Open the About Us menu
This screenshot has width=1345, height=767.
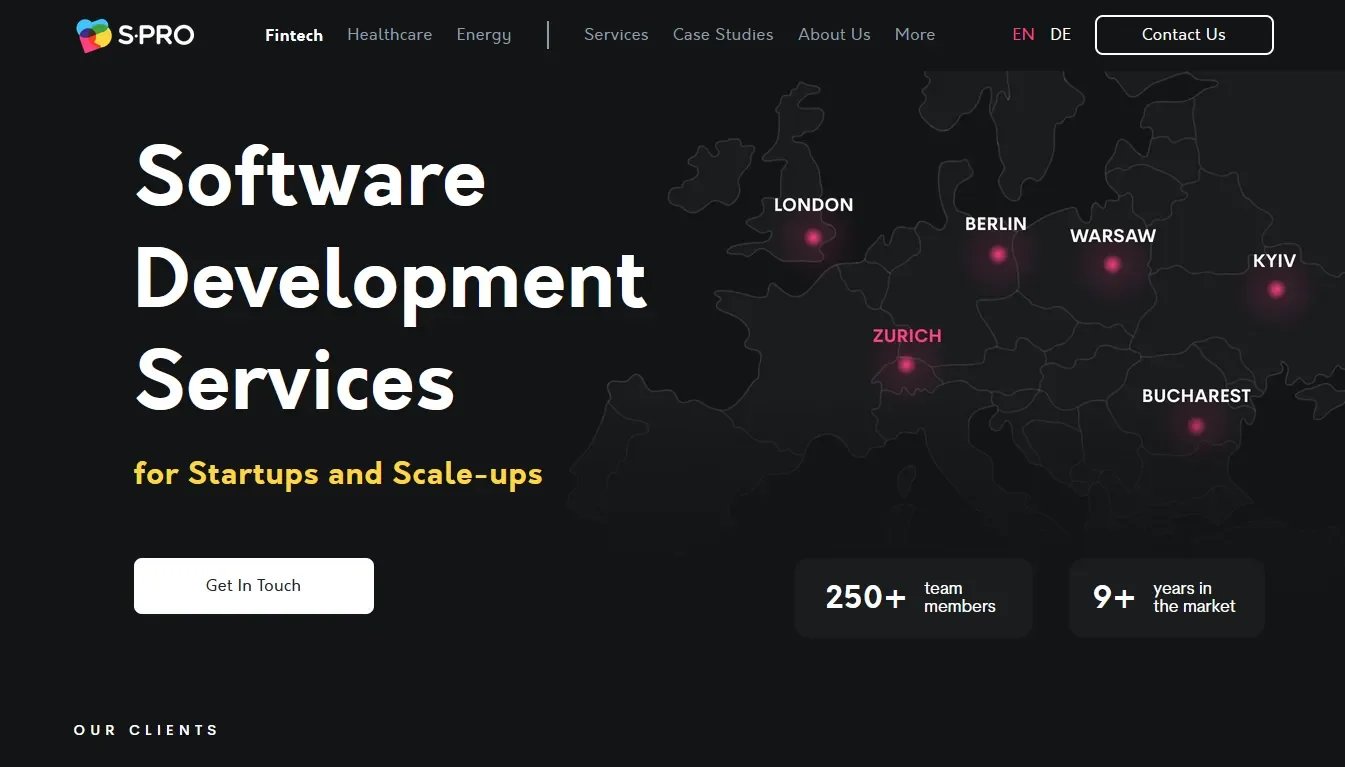(834, 35)
